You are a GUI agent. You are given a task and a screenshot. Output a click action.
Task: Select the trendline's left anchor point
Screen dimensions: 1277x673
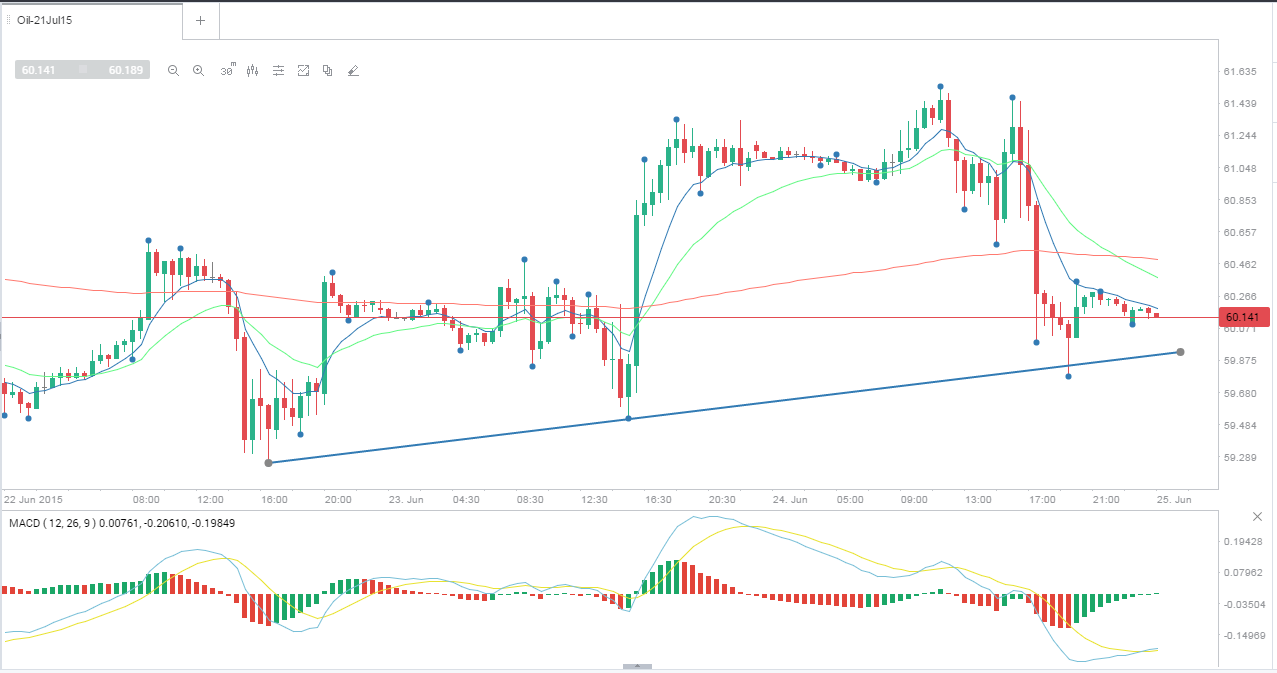[268, 462]
